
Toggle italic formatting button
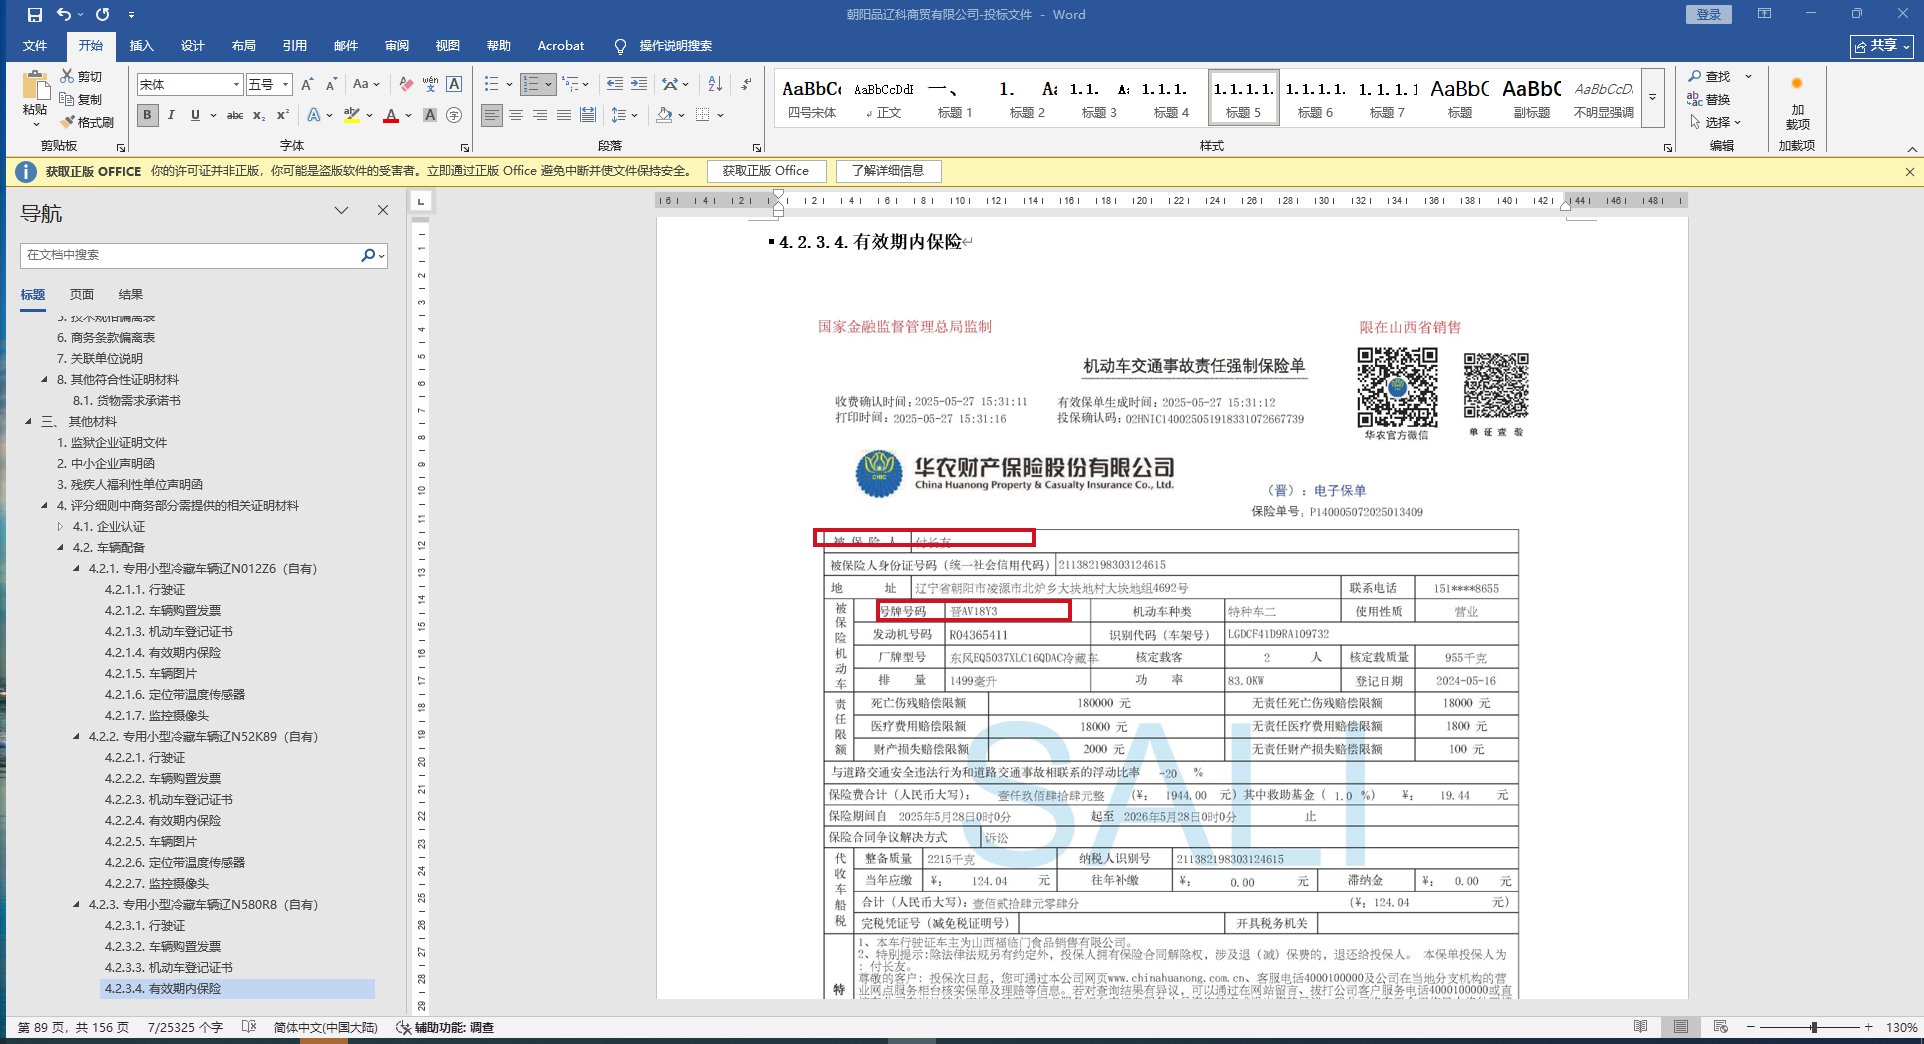coord(171,115)
